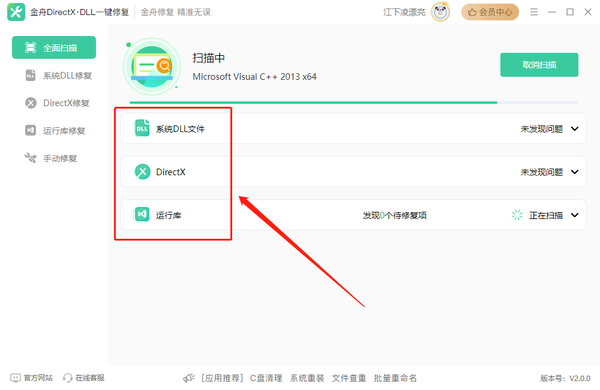Click the app logo in title bar
This screenshot has width=600, height=390.
16,12
